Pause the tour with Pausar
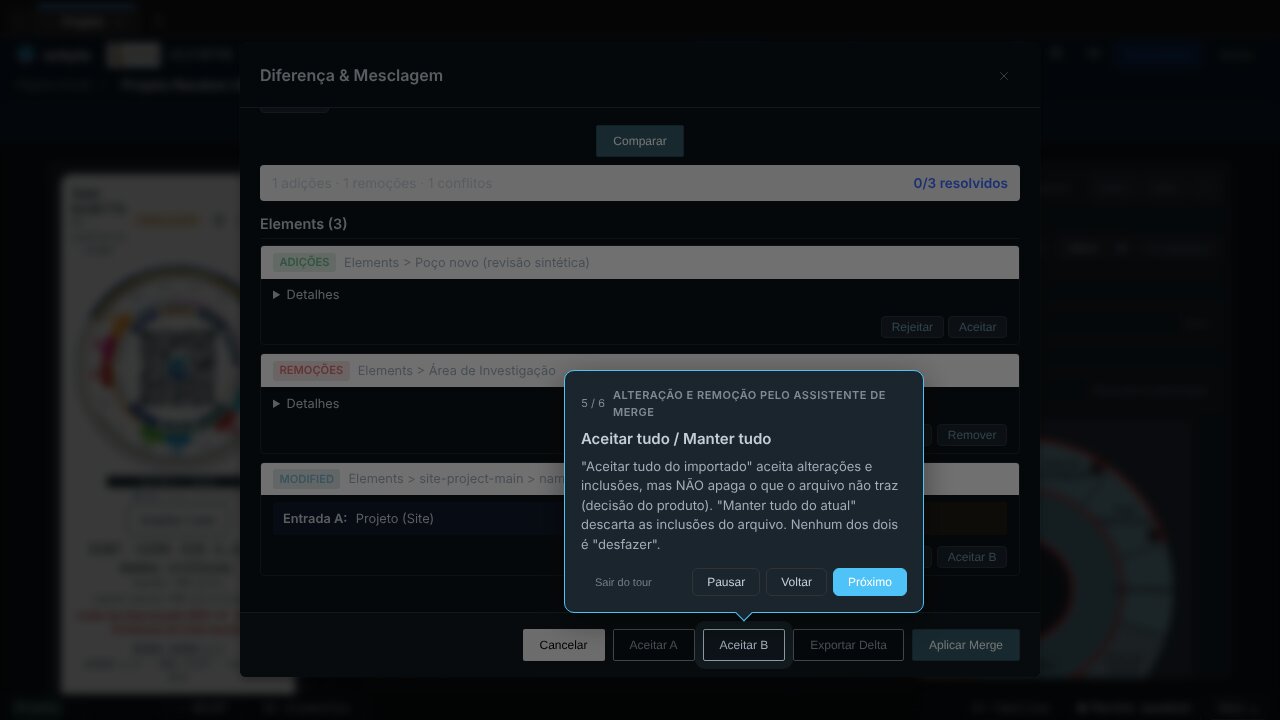The image size is (1280, 720). tap(726, 582)
